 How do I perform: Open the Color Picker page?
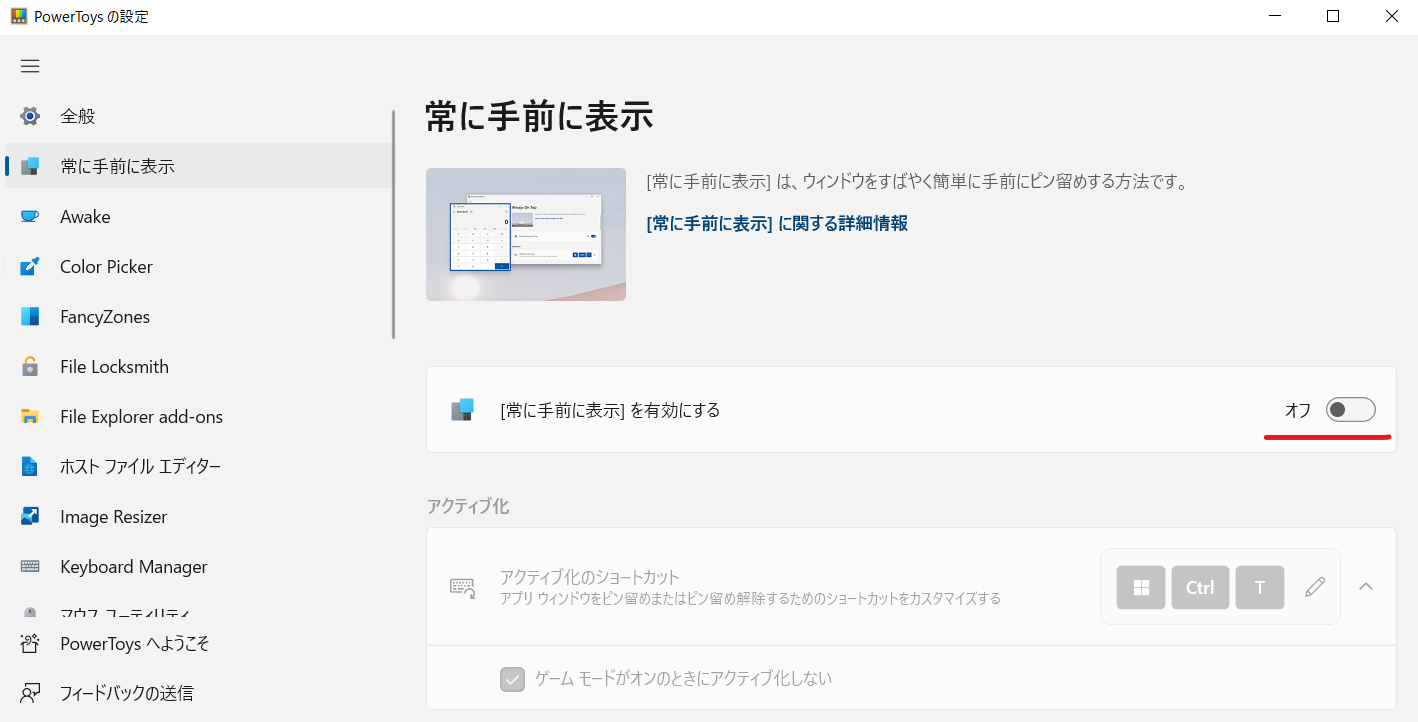(198, 266)
